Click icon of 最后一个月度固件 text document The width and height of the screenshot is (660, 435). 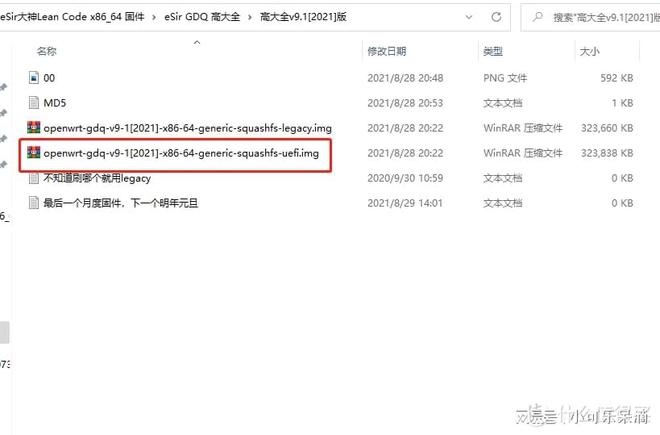pos(34,203)
